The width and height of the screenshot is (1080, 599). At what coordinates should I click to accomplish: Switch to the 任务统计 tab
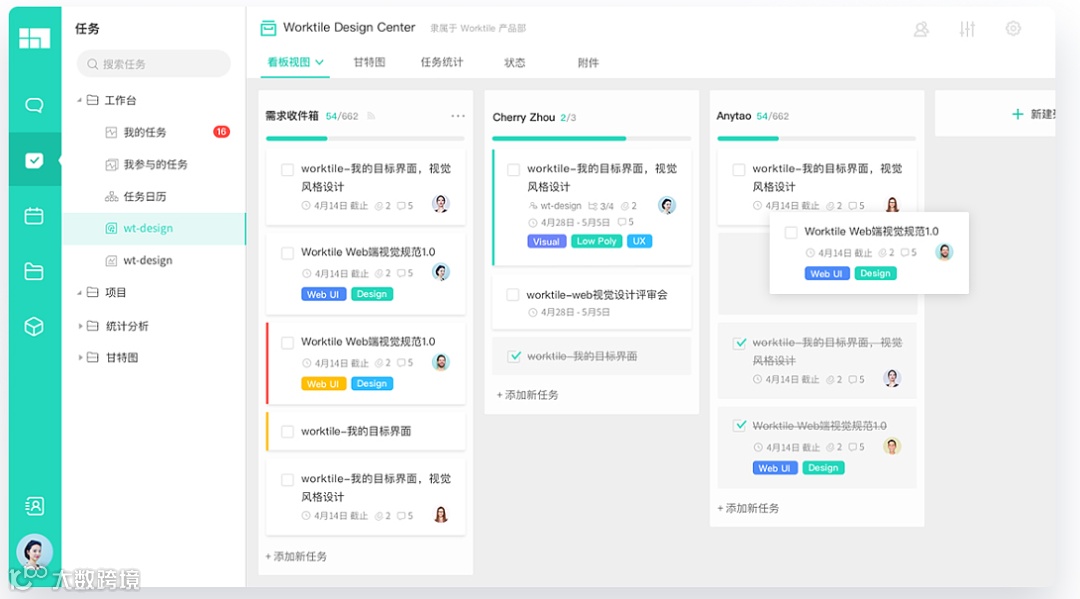[442, 62]
